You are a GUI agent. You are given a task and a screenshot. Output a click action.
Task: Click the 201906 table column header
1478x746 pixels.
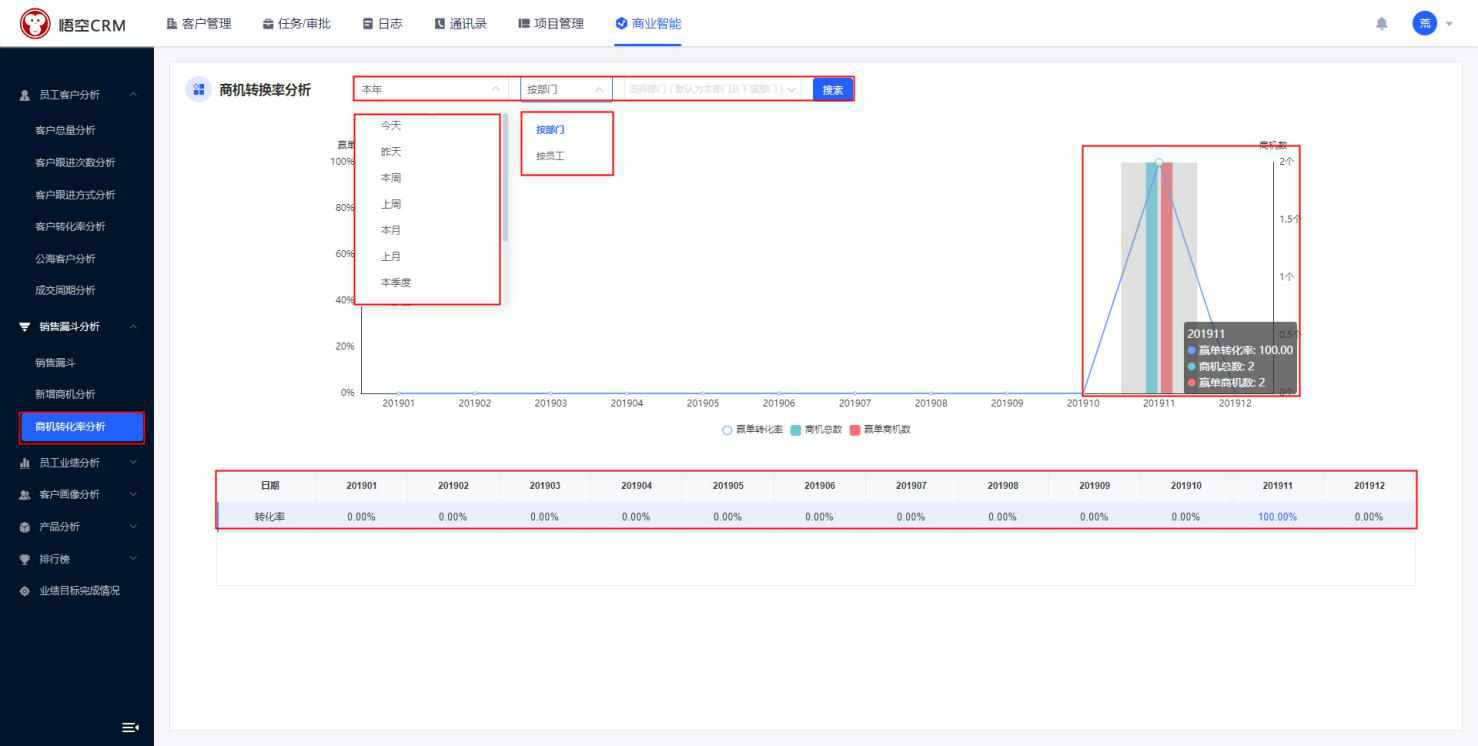pos(819,485)
